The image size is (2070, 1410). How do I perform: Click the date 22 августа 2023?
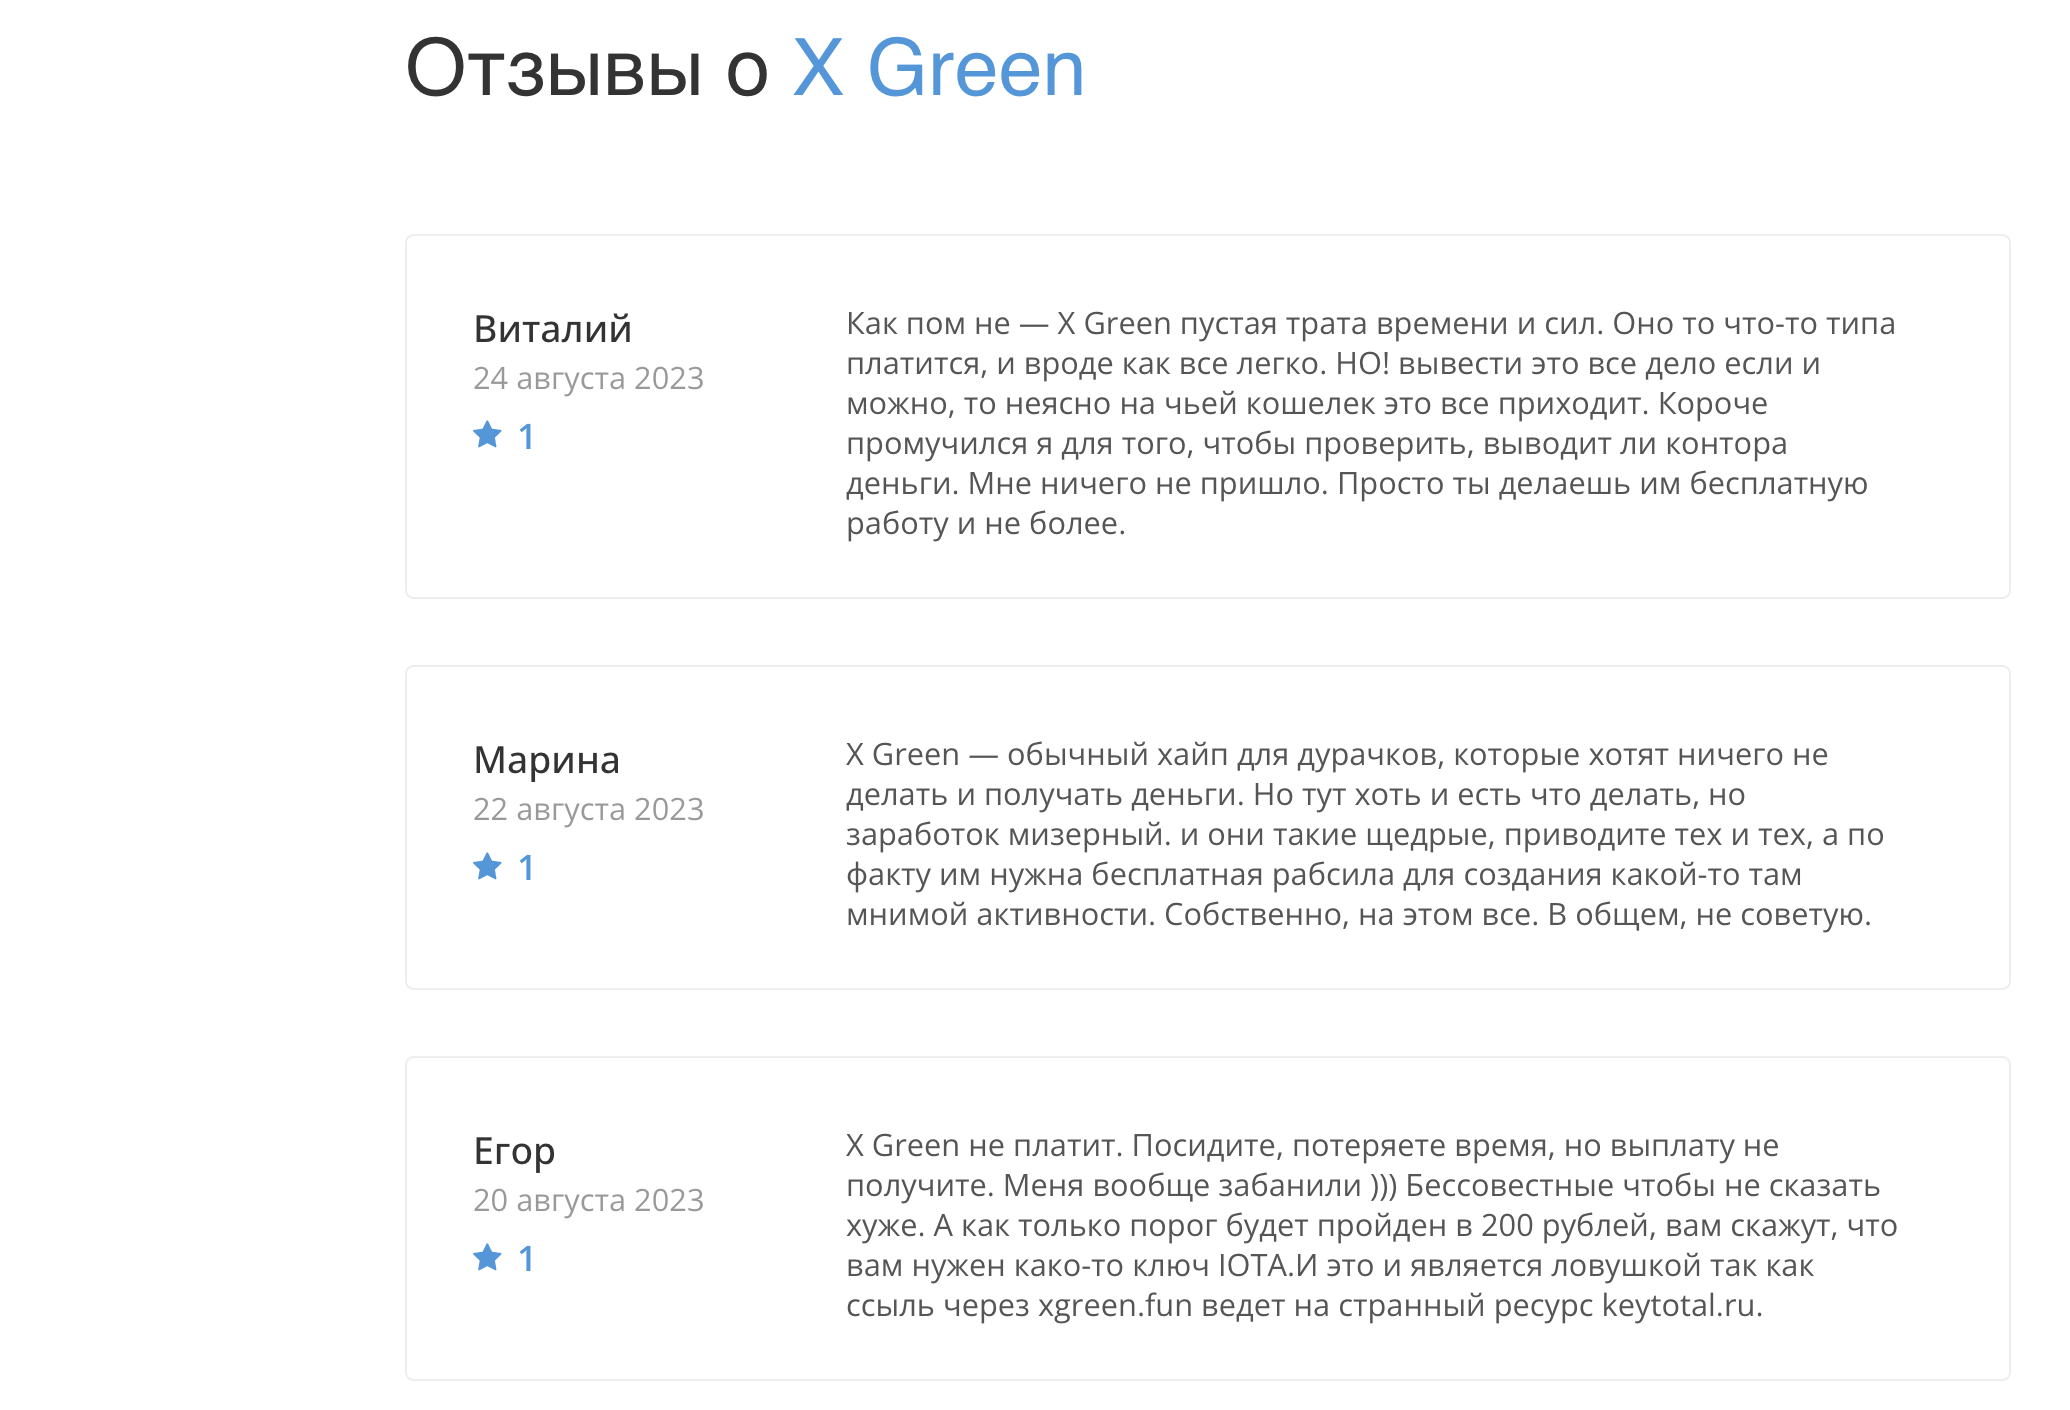589,809
